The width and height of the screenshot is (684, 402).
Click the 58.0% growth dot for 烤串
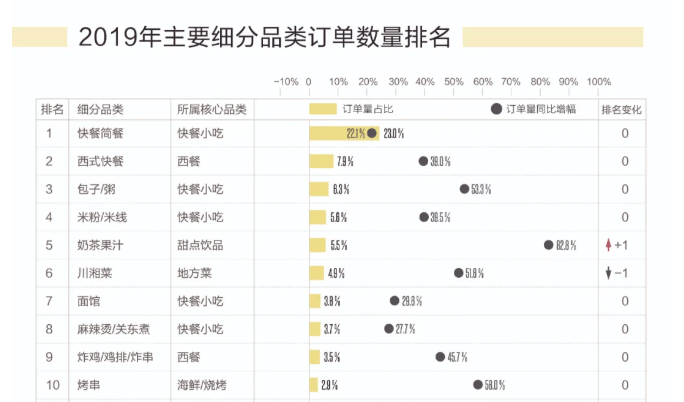tap(478, 385)
